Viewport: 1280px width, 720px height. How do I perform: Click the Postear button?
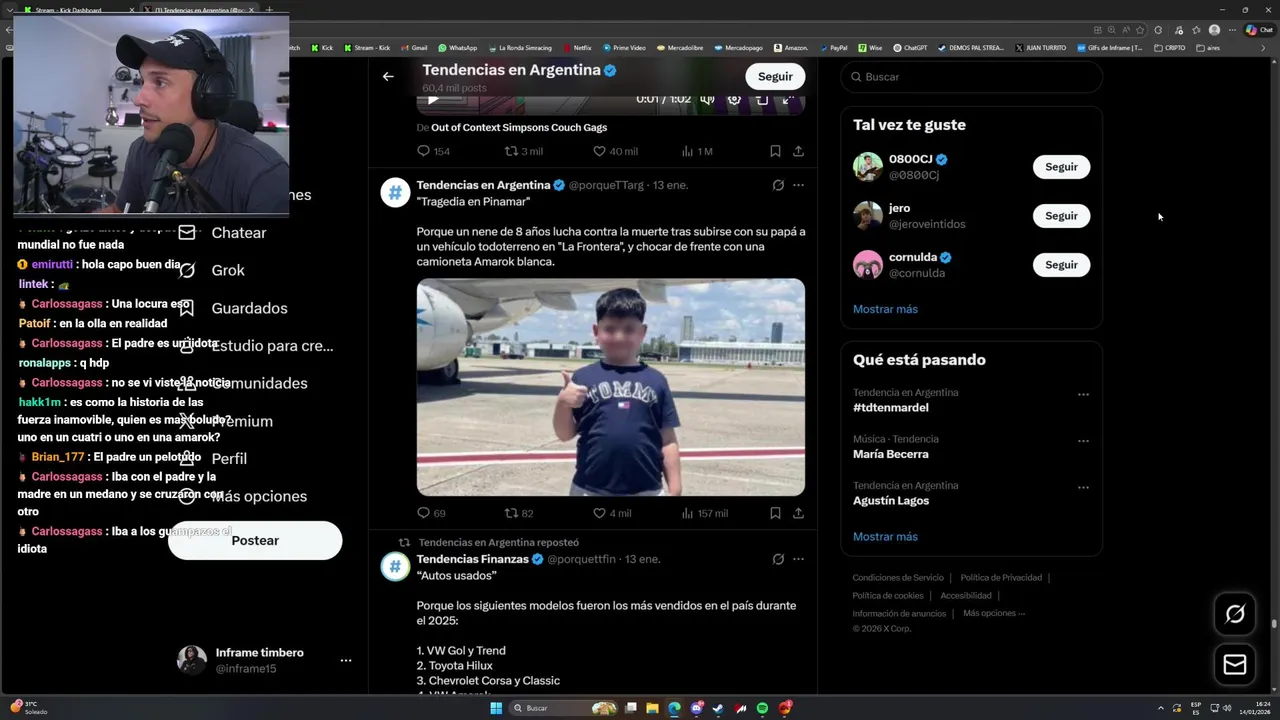coord(255,541)
